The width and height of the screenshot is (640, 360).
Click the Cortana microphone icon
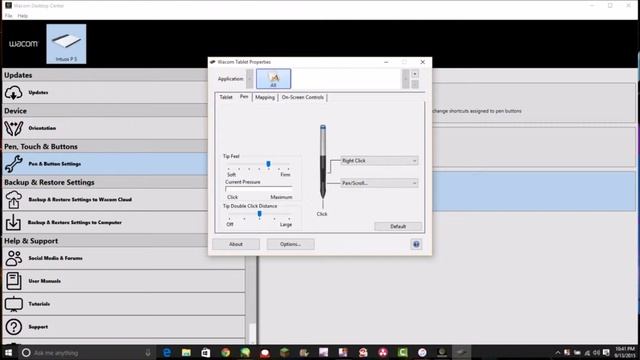click(148, 353)
